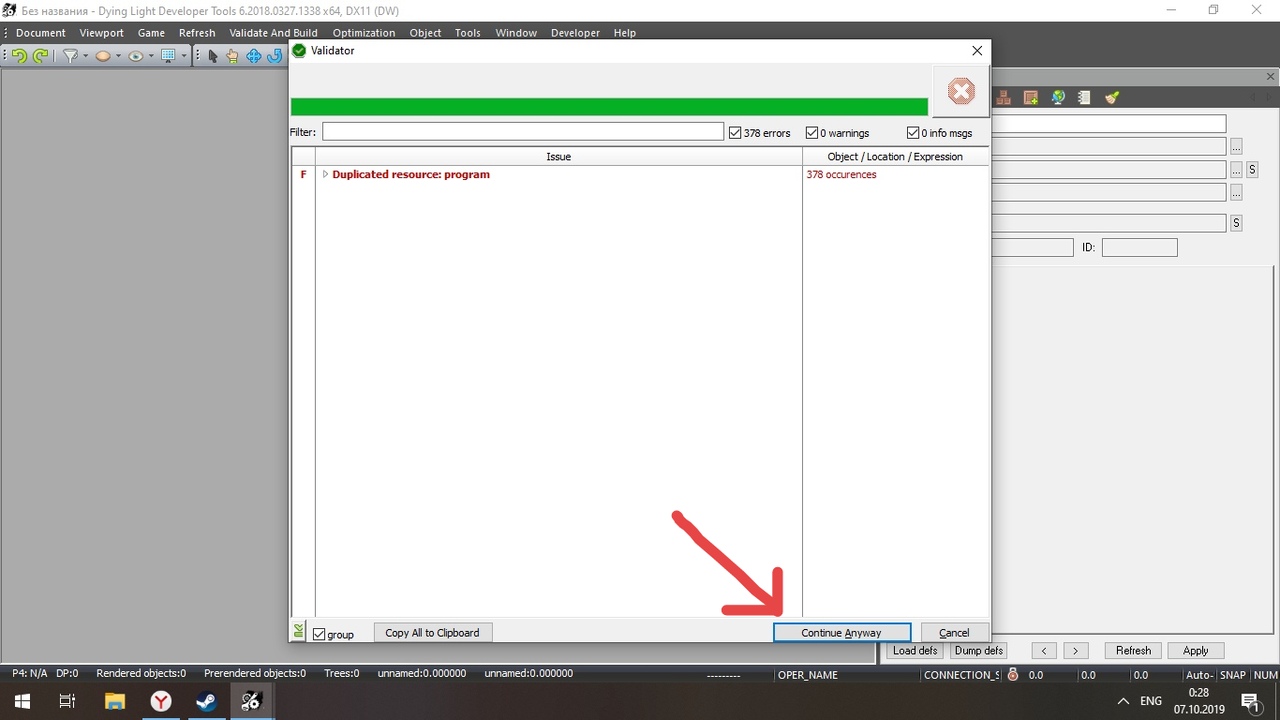
Task: Open the Game menu
Action: [152, 33]
